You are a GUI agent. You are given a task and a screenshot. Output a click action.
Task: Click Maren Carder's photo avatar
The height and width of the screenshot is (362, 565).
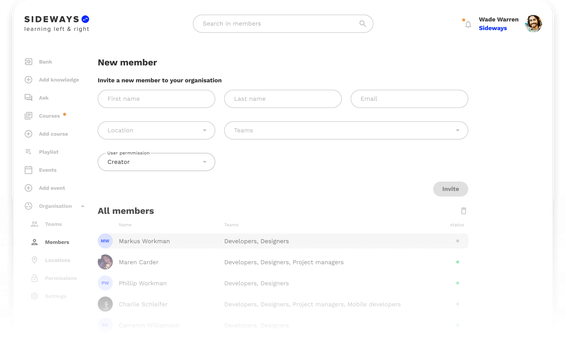105,262
